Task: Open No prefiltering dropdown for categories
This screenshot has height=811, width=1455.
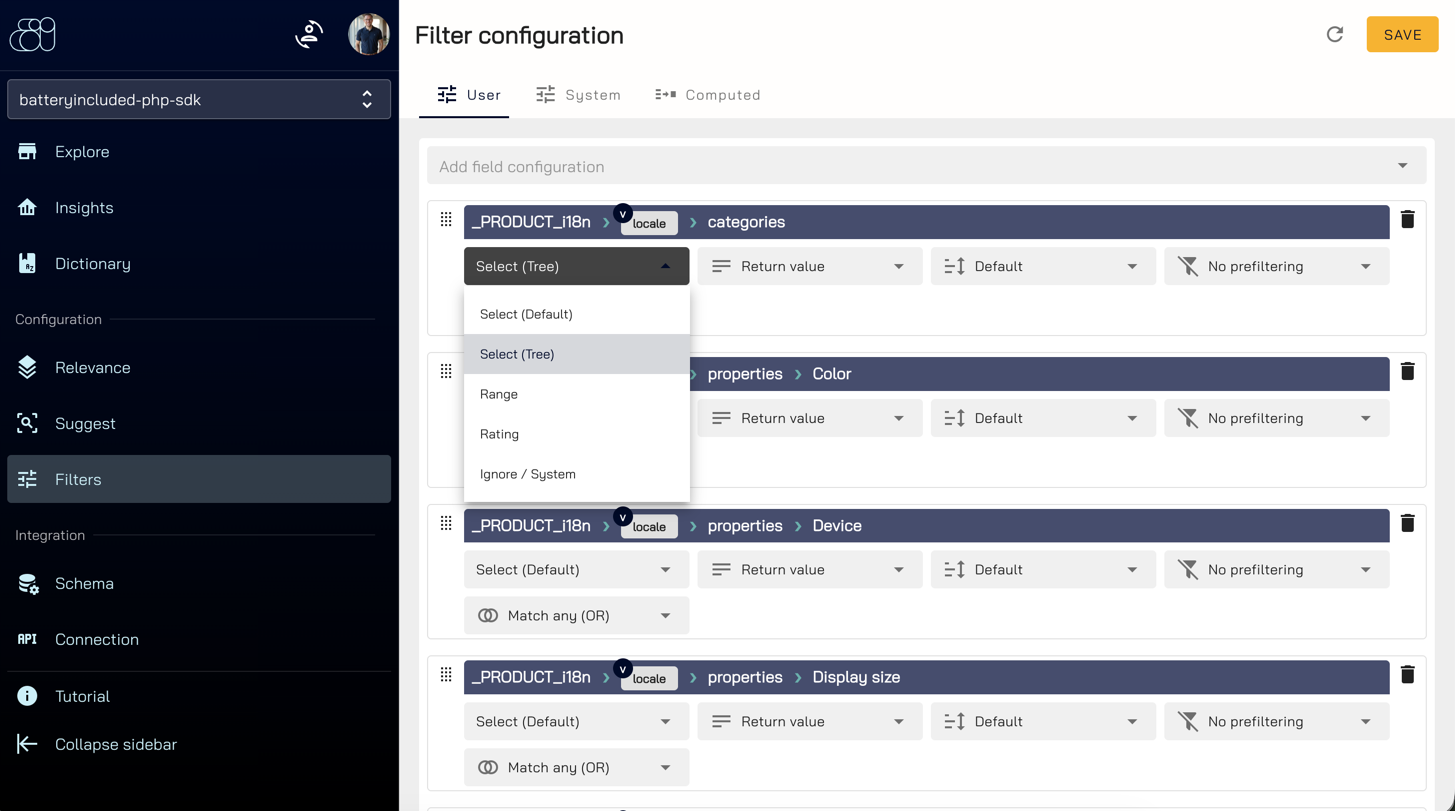Action: click(1276, 266)
